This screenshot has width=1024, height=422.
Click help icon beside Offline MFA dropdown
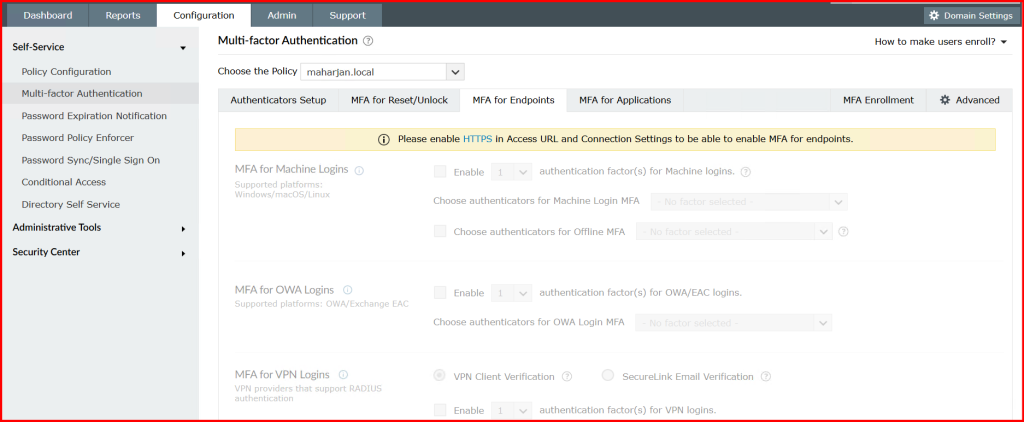[x=844, y=232]
